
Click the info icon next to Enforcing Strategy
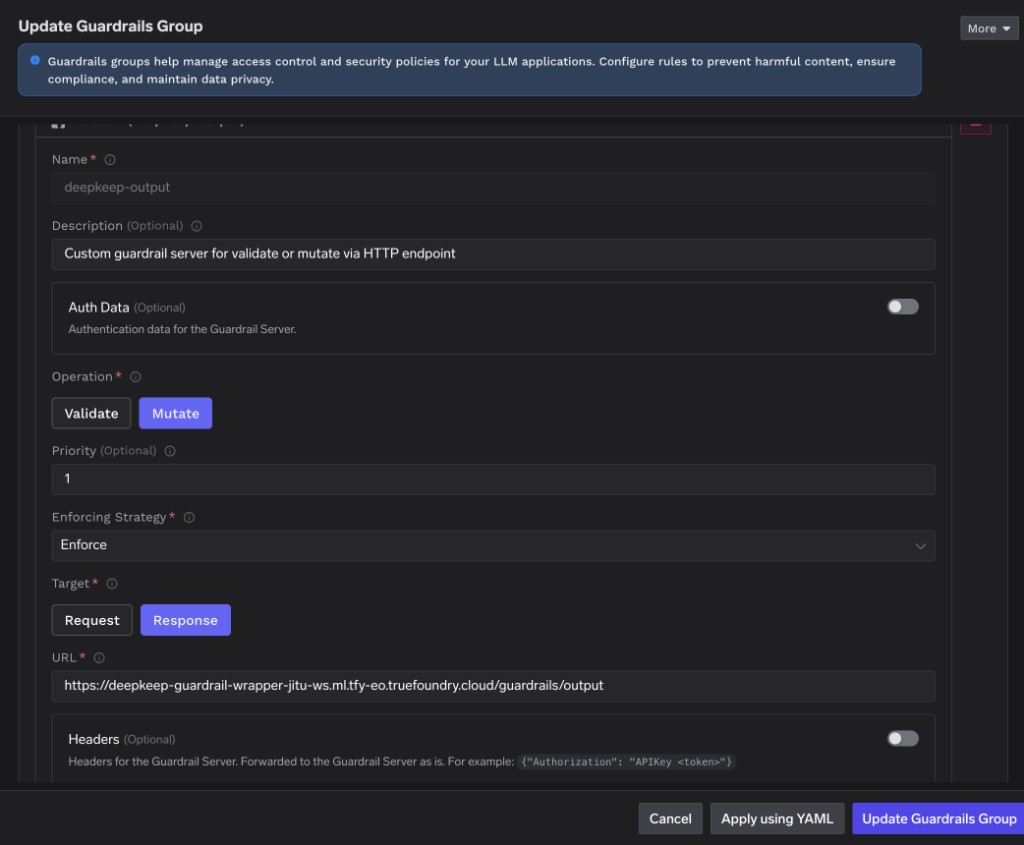[x=189, y=517]
